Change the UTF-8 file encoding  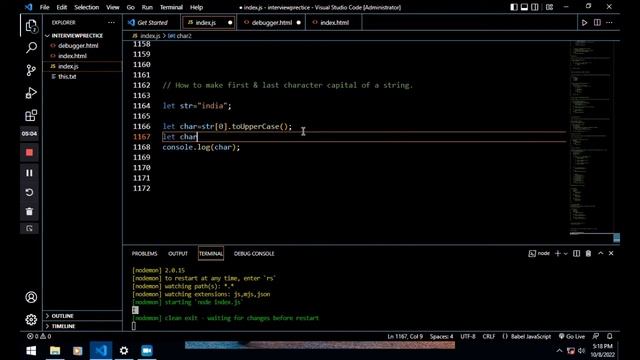468,336
